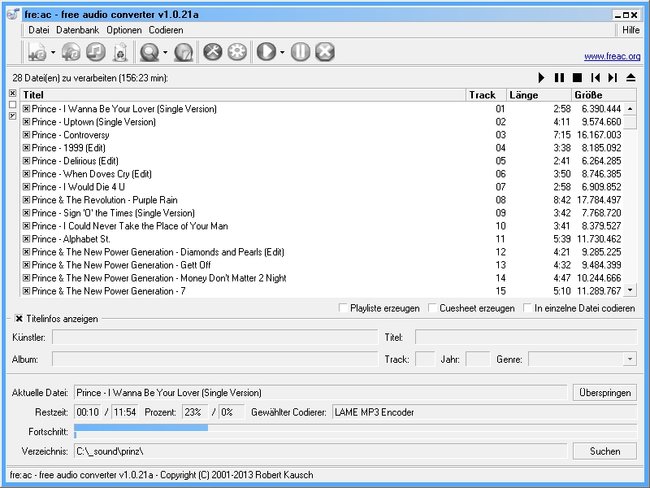
Task: Select the row 'Prince - When Doves Cry (Edit)'
Action: (322, 174)
